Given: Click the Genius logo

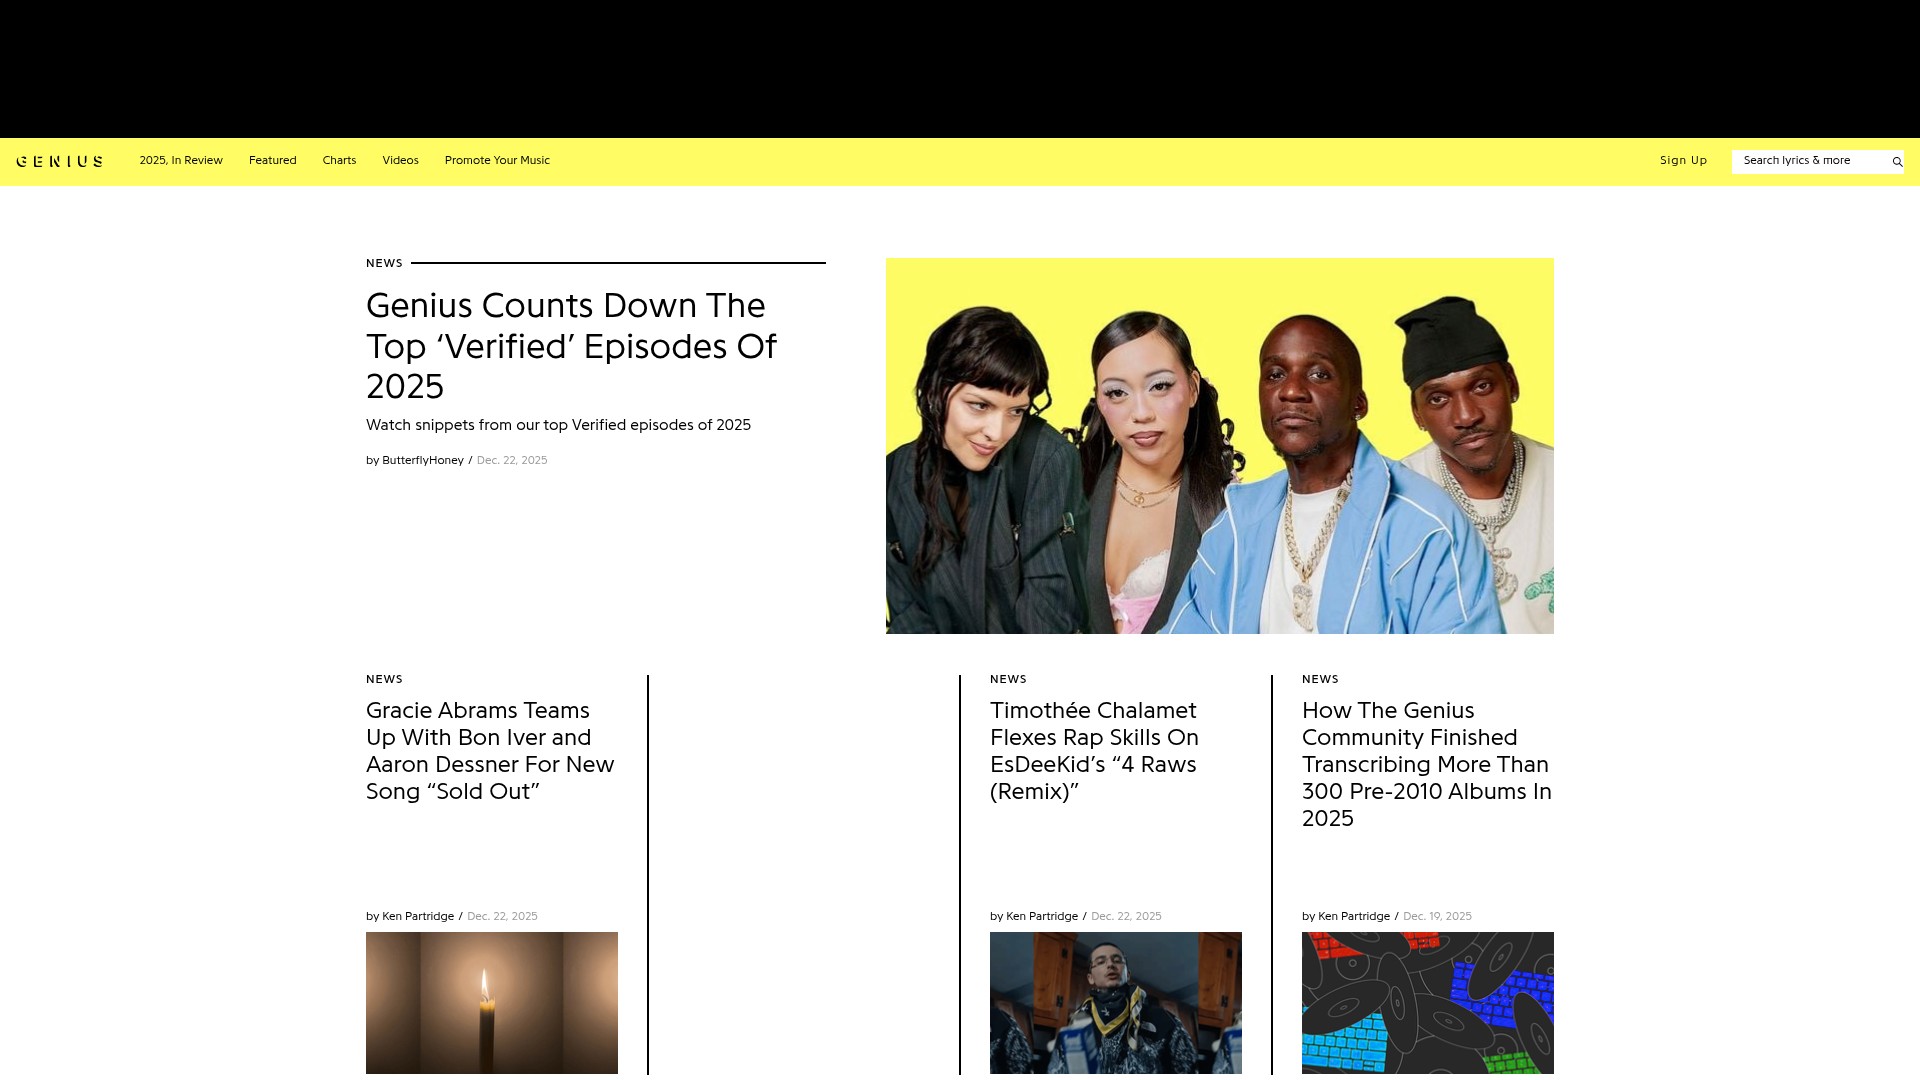Looking at the screenshot, I should click(x=59, y=161).
